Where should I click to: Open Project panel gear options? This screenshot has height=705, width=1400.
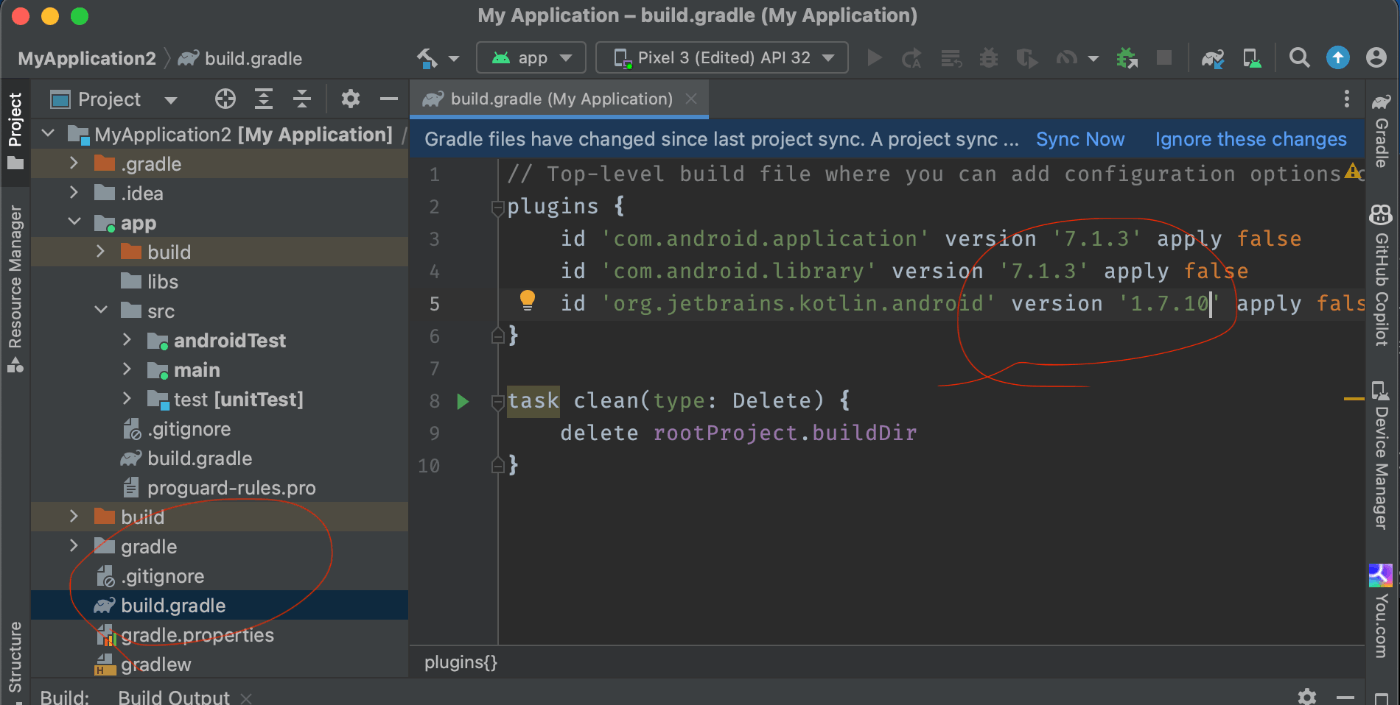[350, 99]
